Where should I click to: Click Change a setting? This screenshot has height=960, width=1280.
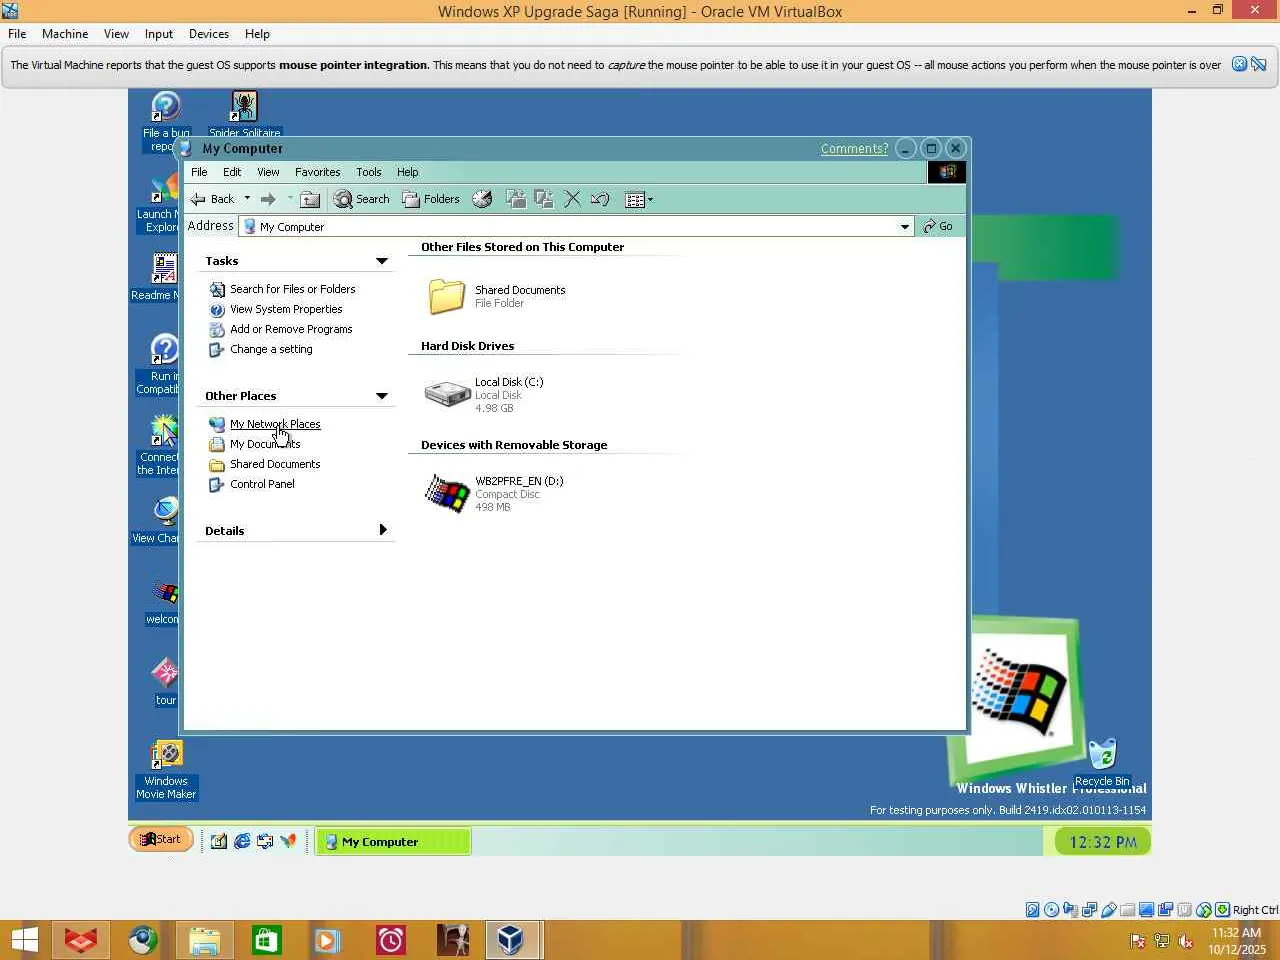(271, 349)
